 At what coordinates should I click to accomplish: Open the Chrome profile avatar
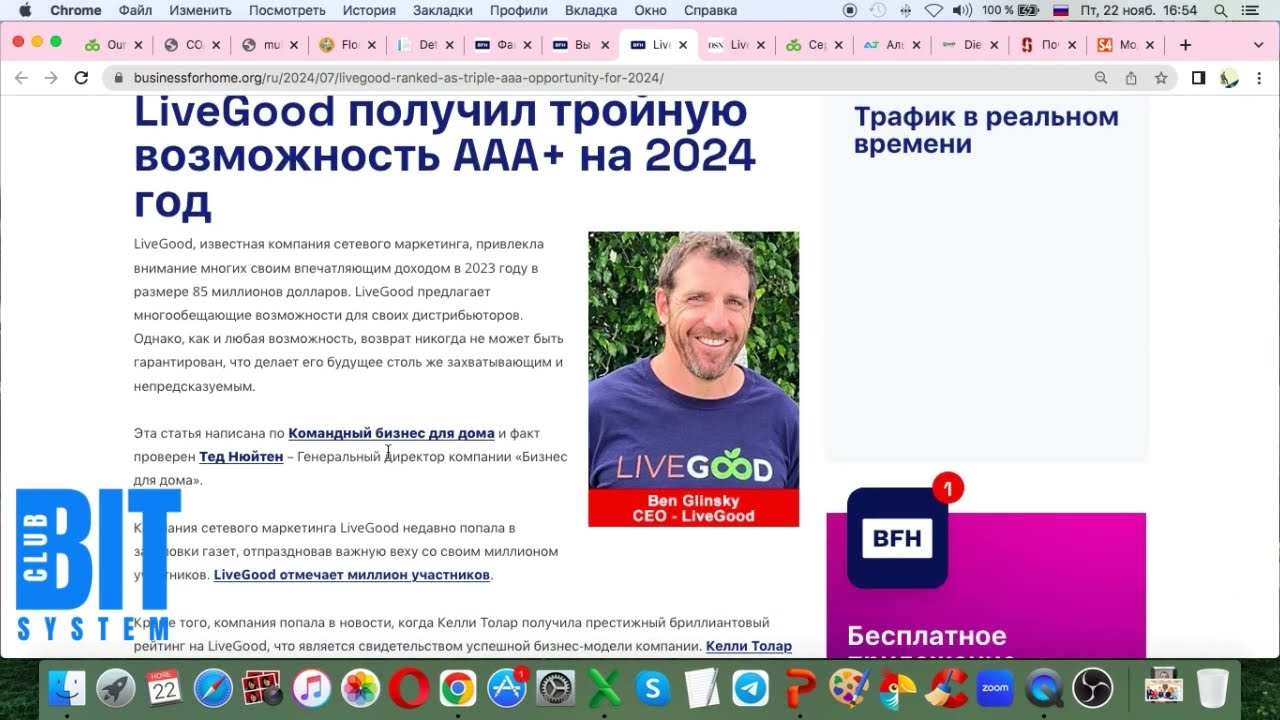pyautogui.click(x=1230, y=78)
